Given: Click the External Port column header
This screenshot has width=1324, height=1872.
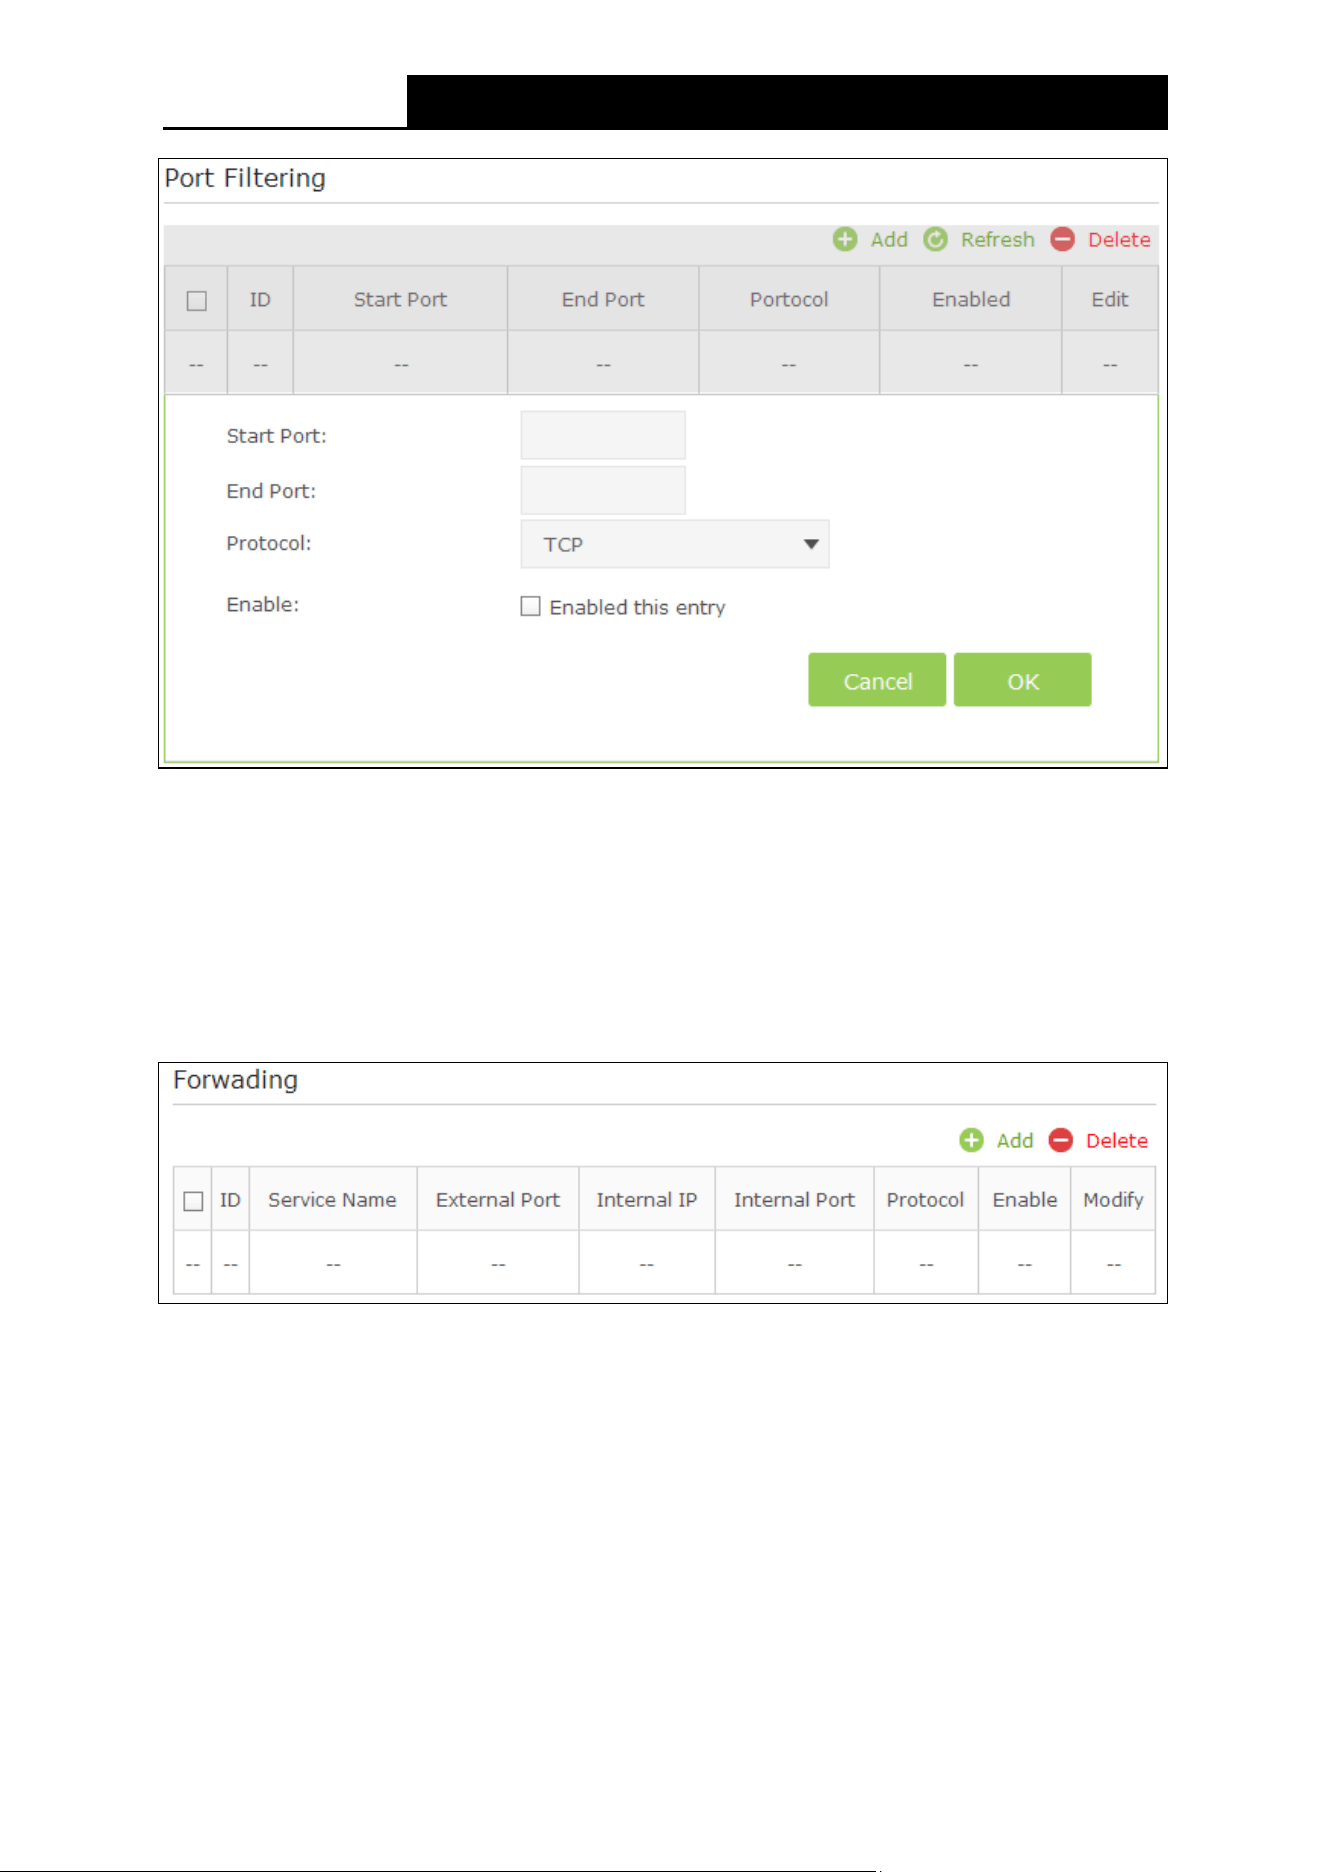Looking at the screenshot, I should 498,1199.
